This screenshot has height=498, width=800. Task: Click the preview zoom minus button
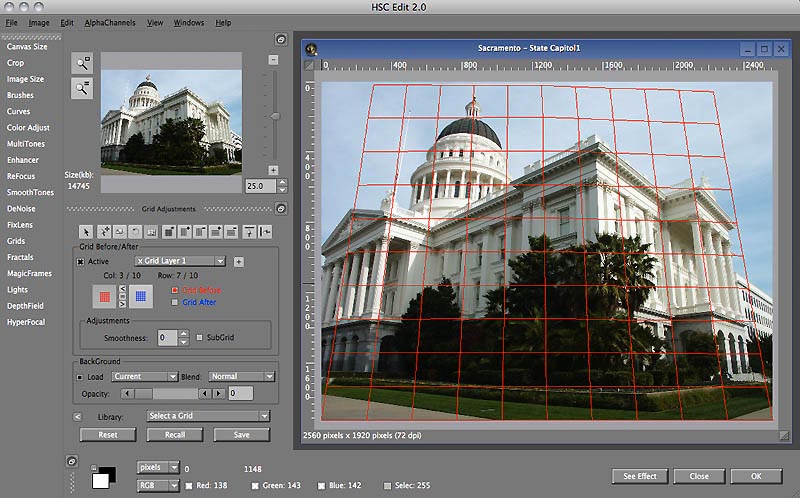[x=273, y=60]
